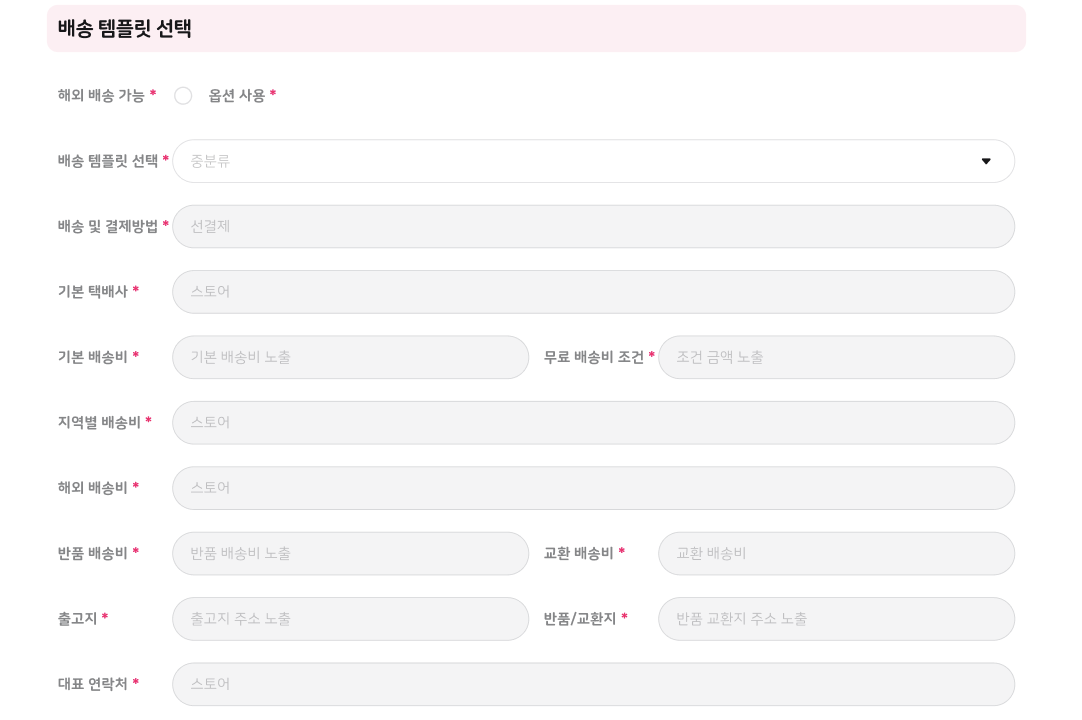Click the 옵션 사용 label
Viewport: 1082px width, 720px height.
(x=237, y=96)
